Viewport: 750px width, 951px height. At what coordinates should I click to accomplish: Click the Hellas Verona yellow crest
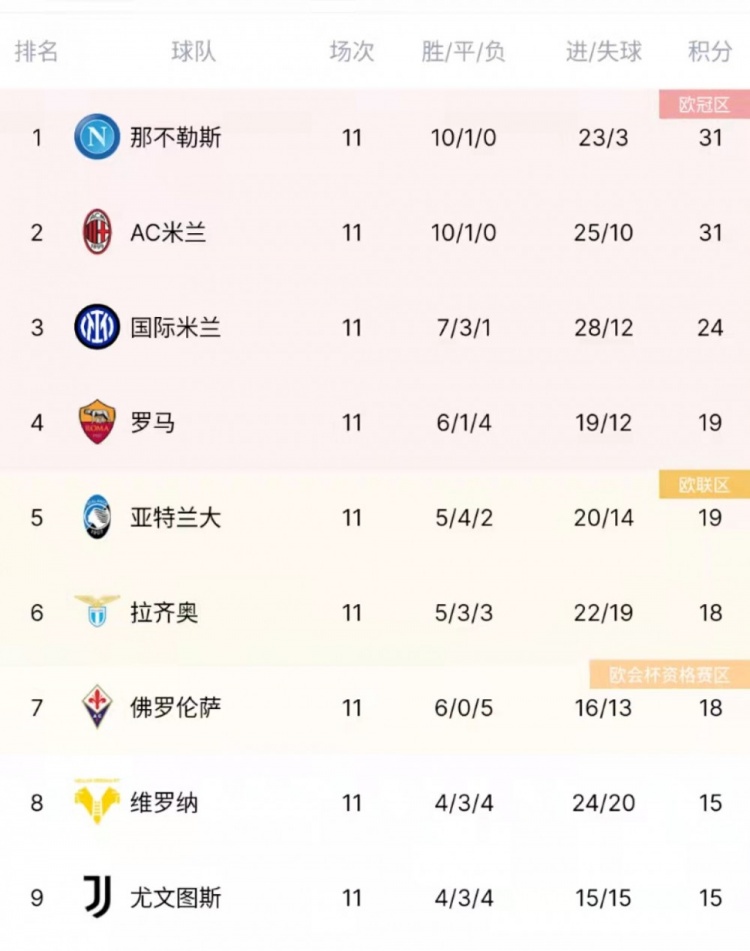tap(97, 801)
